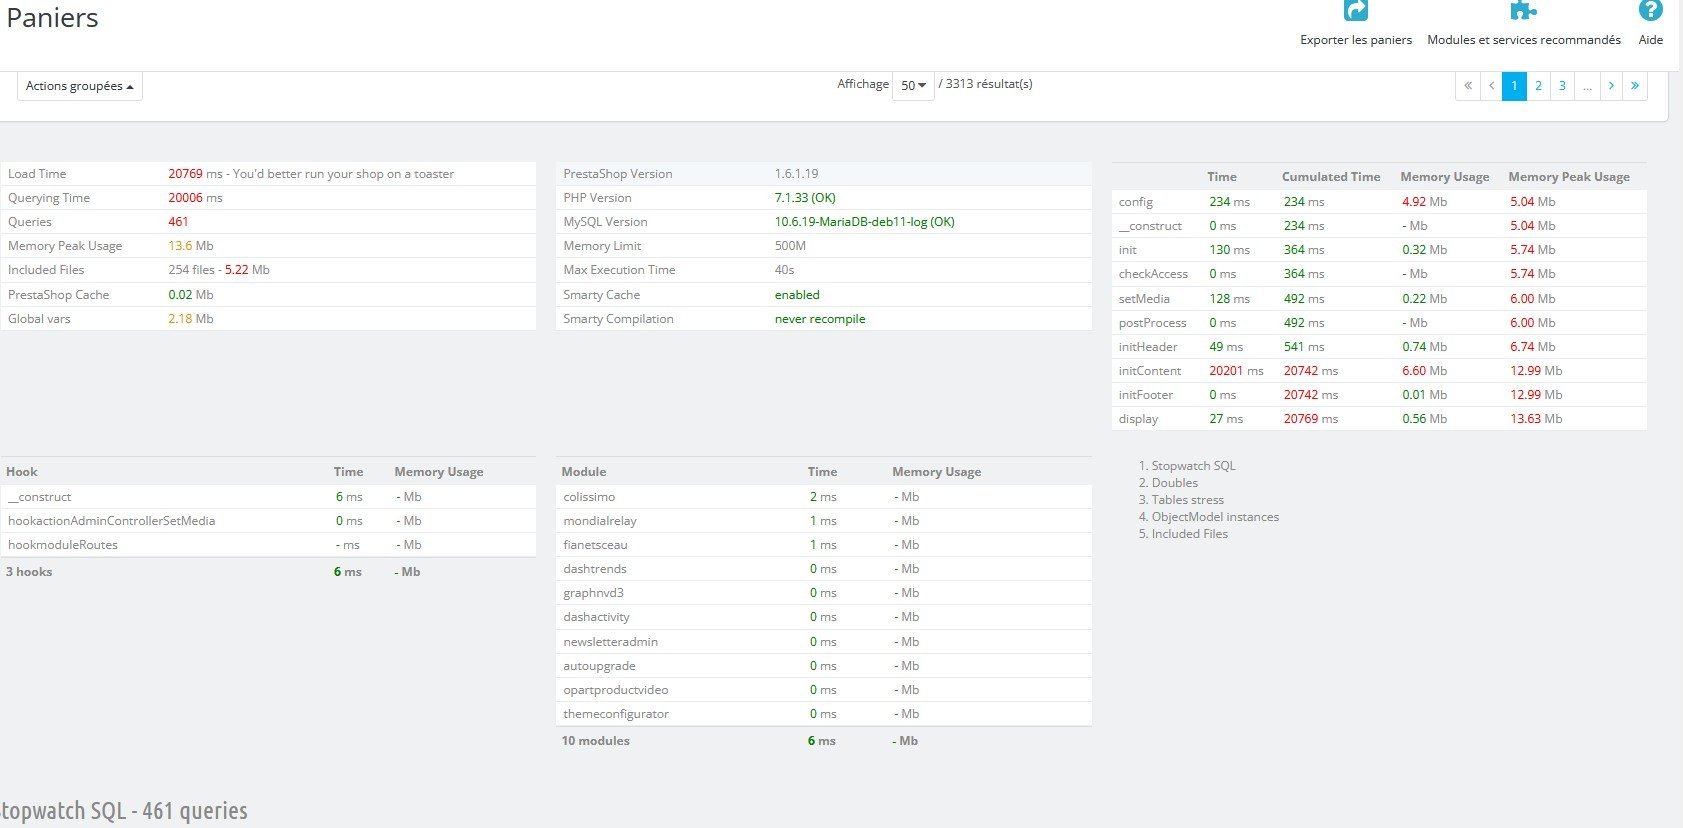Go to Tables stress section link
The width and height of the screenshot is (1683, 828).
(1187, 500)
